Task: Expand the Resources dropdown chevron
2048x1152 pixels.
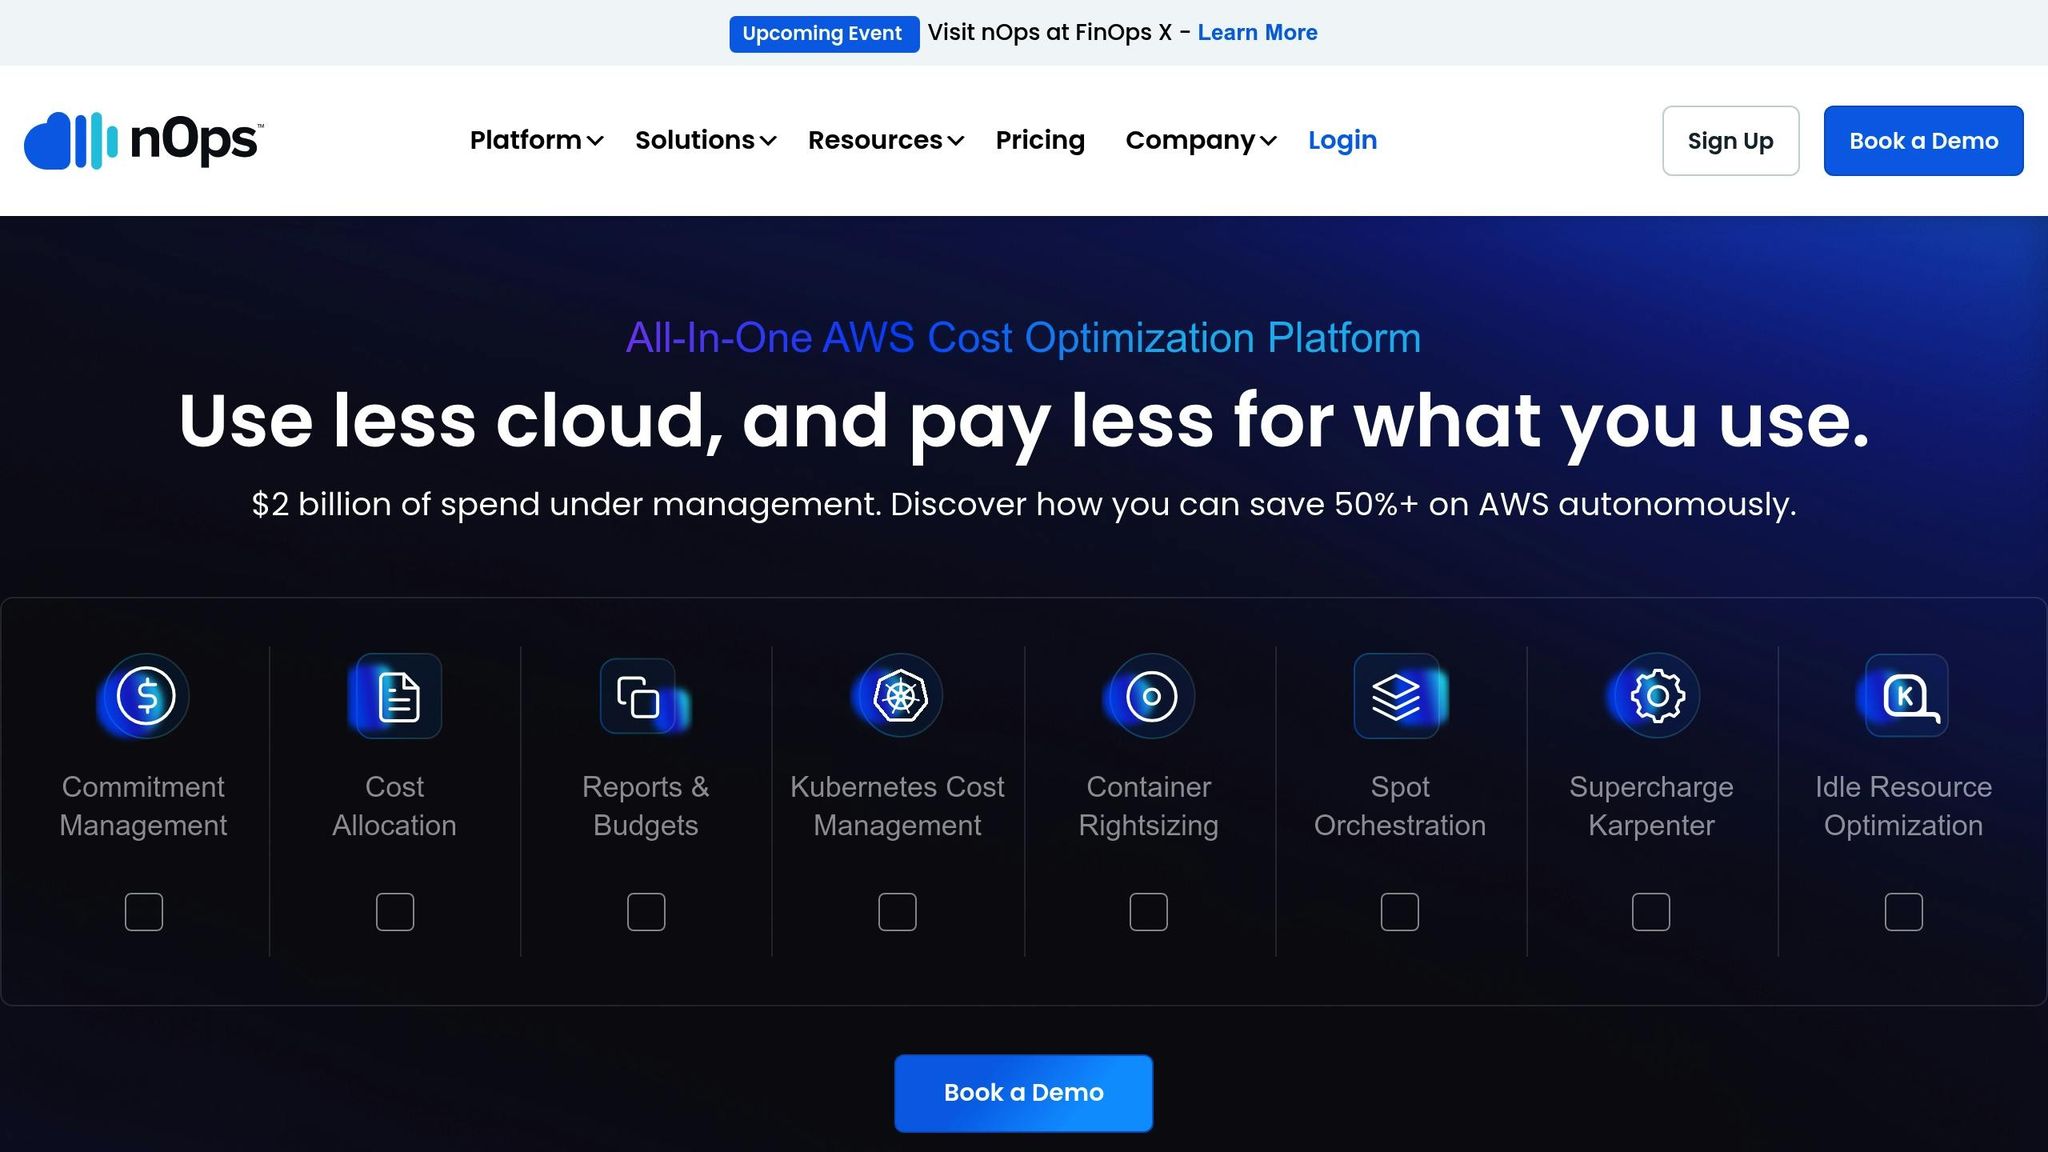Action: [x=956, y=141]
